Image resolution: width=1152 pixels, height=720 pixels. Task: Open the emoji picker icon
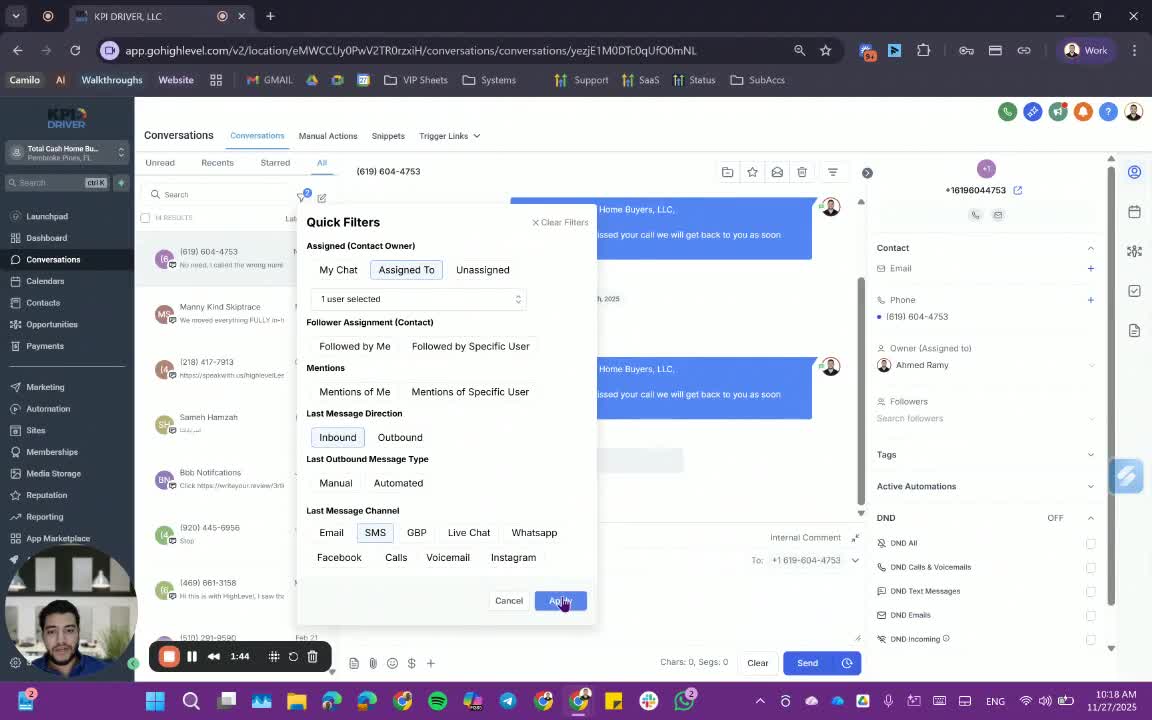click(392, 663)
